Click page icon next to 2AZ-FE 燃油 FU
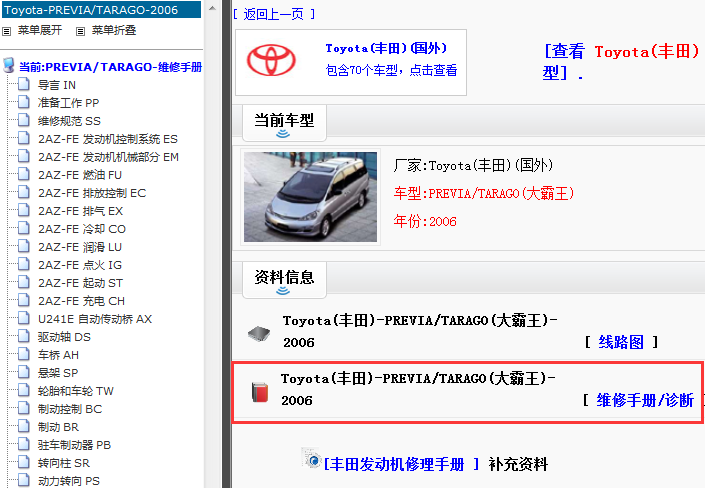Screen dimensions: 705x488 [24, 174]
